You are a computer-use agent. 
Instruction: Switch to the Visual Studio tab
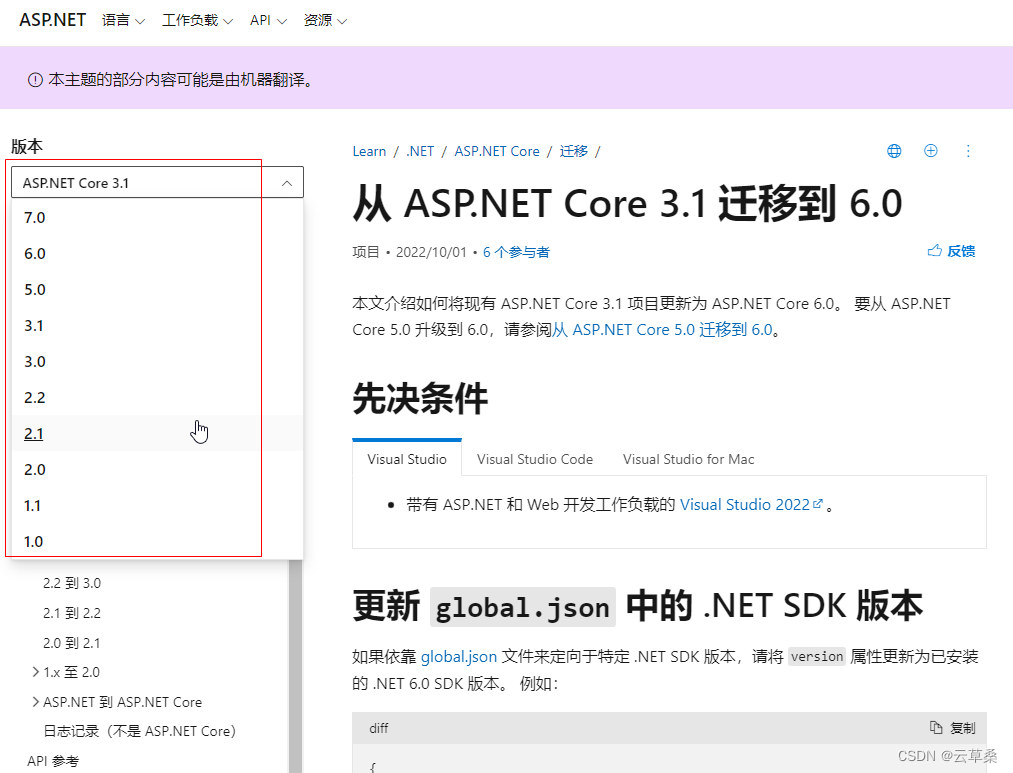coord(407,459)
